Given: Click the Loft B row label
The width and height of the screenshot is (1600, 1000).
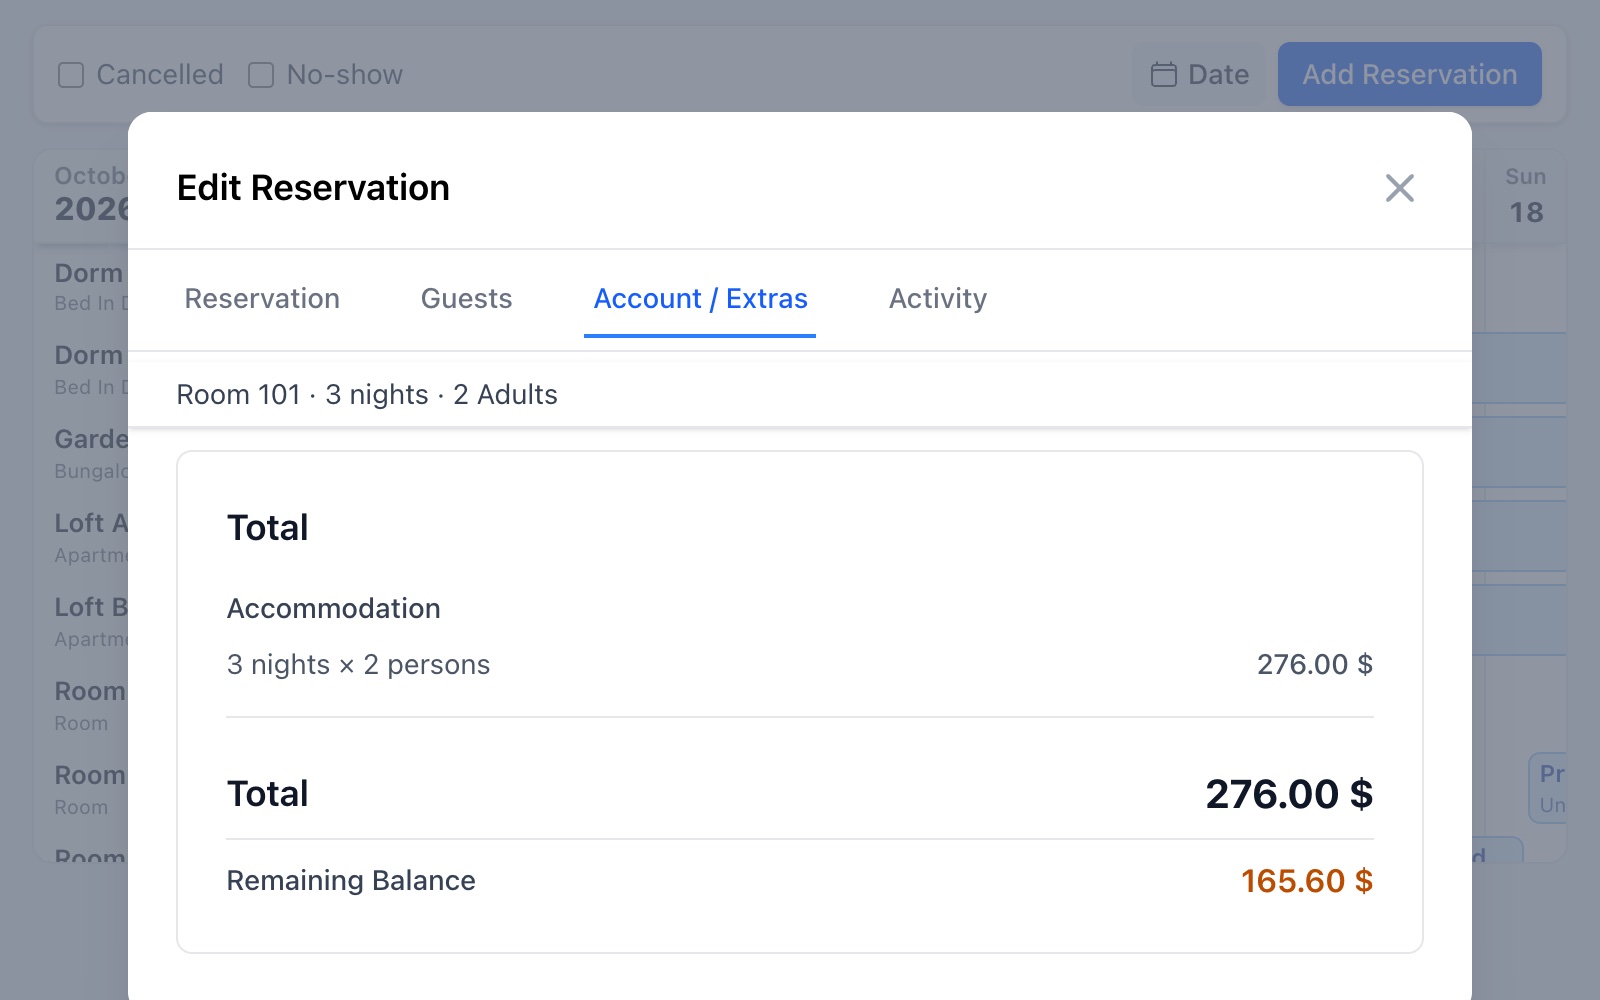Looking at the screenshot, I should point(91,622).
